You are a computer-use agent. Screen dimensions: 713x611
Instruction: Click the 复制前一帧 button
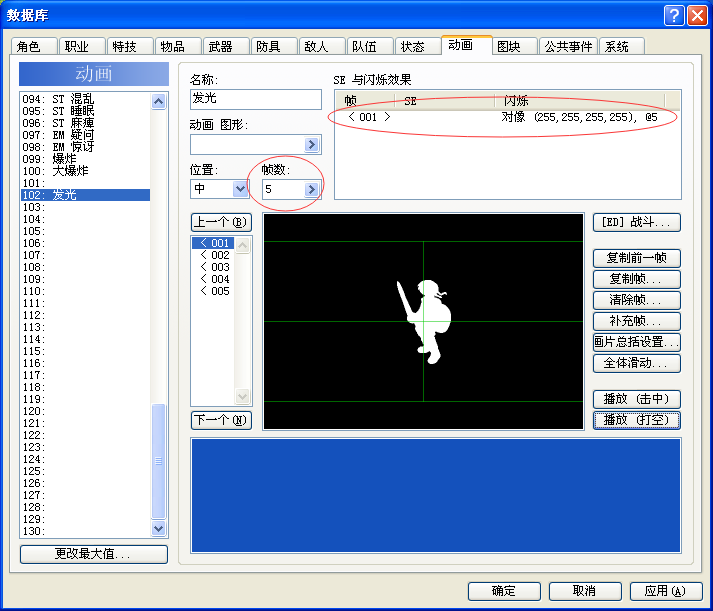(x=637, y=258)
